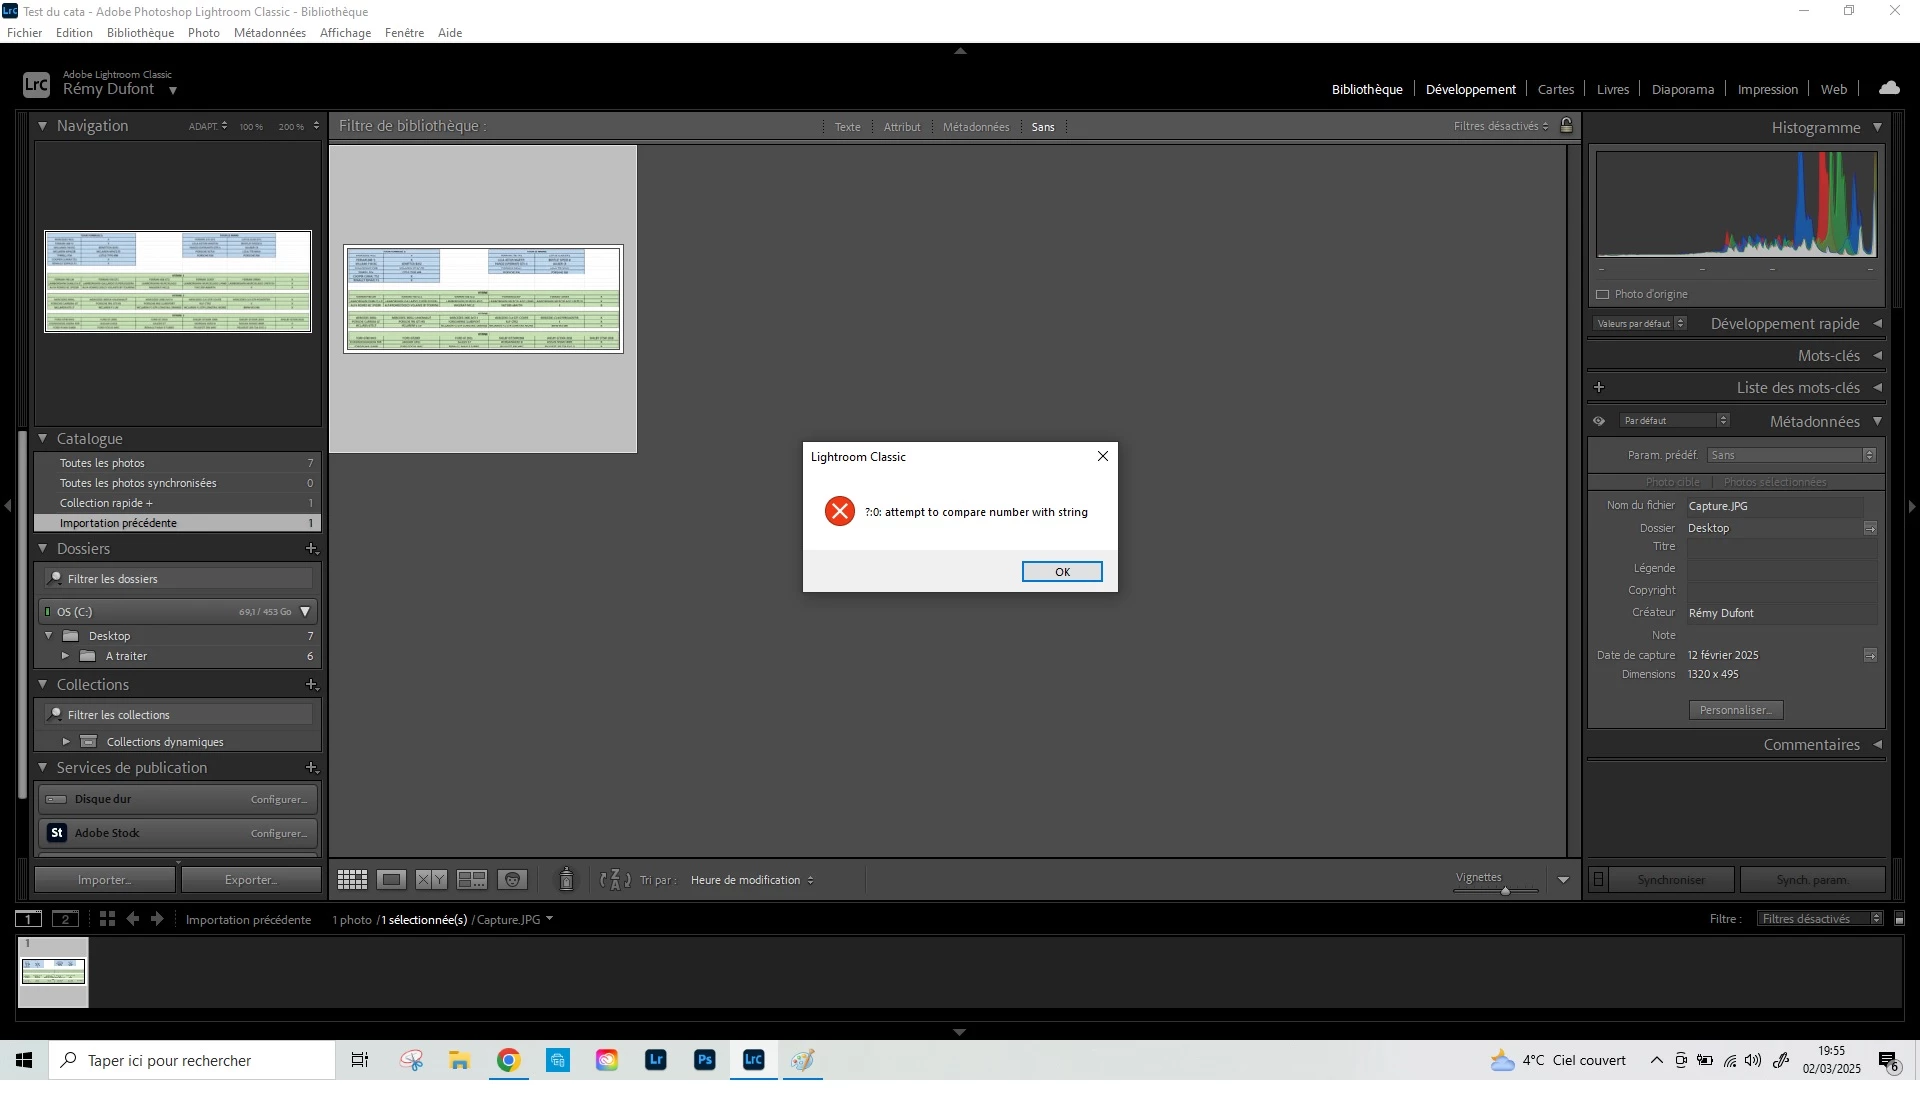Open People face view
1920x1096 pixels.
[512, 880]
